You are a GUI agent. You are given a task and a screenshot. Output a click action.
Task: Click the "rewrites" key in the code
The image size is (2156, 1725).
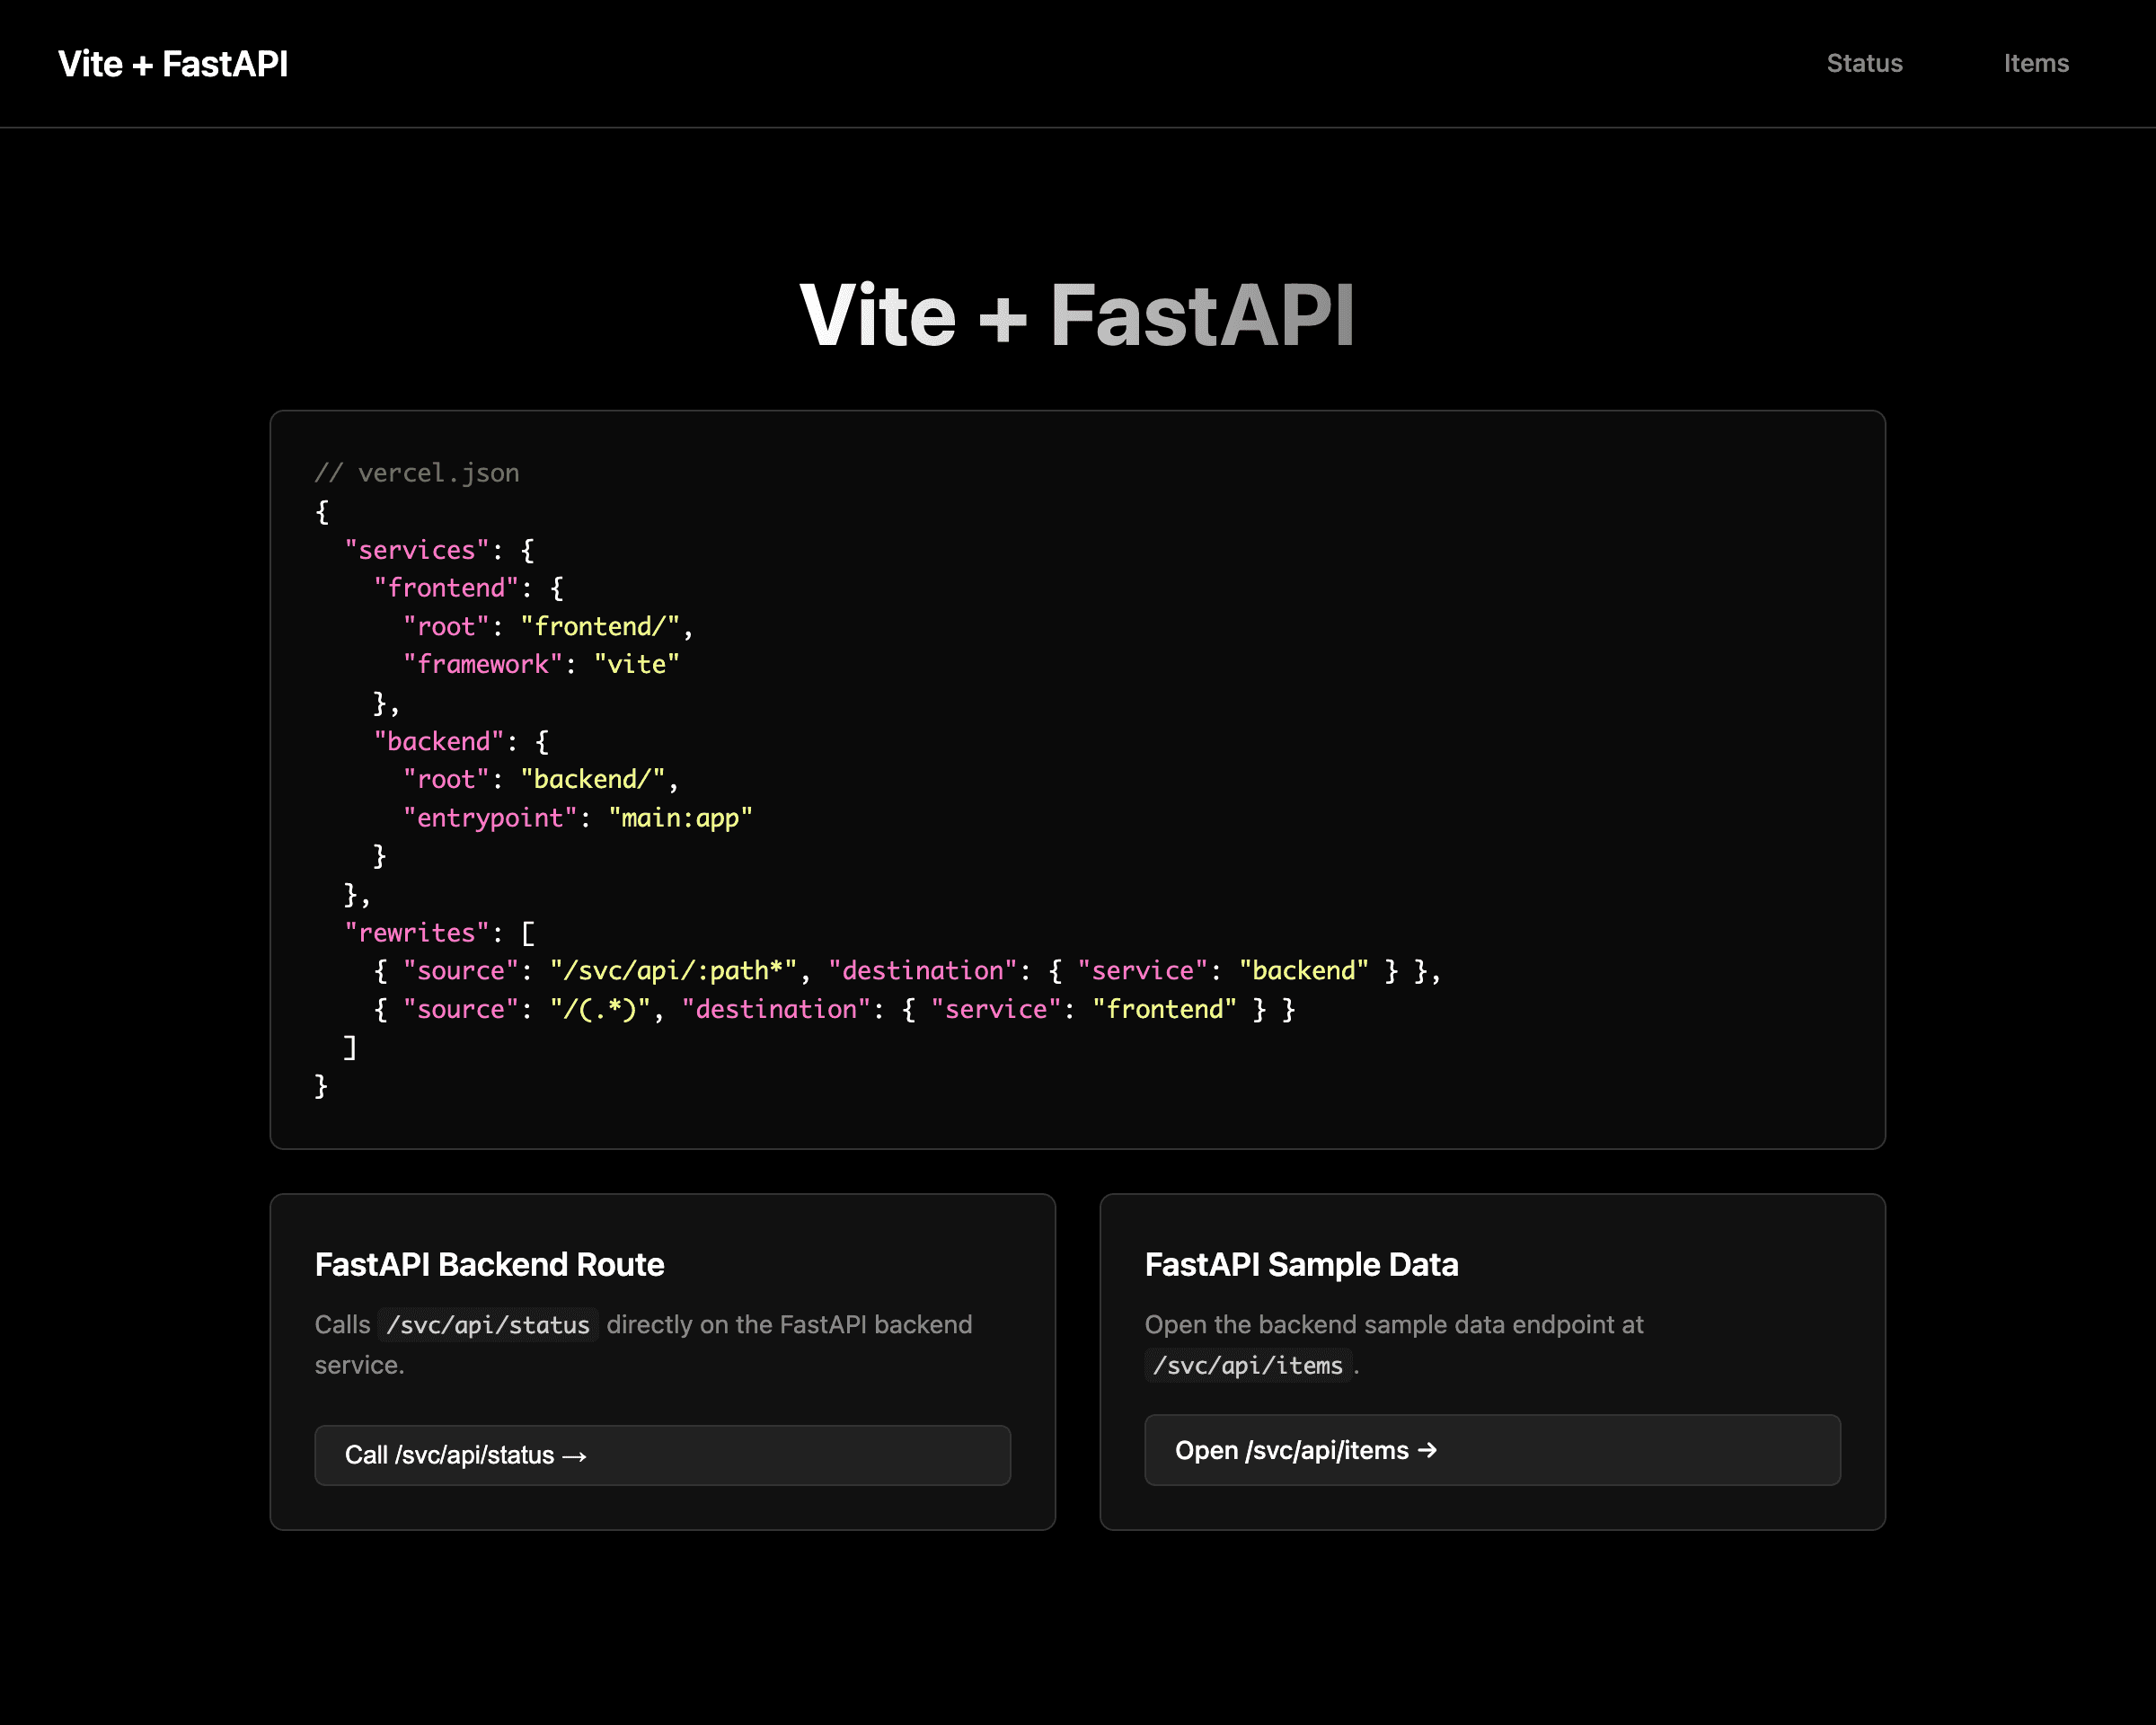(417, 933)
